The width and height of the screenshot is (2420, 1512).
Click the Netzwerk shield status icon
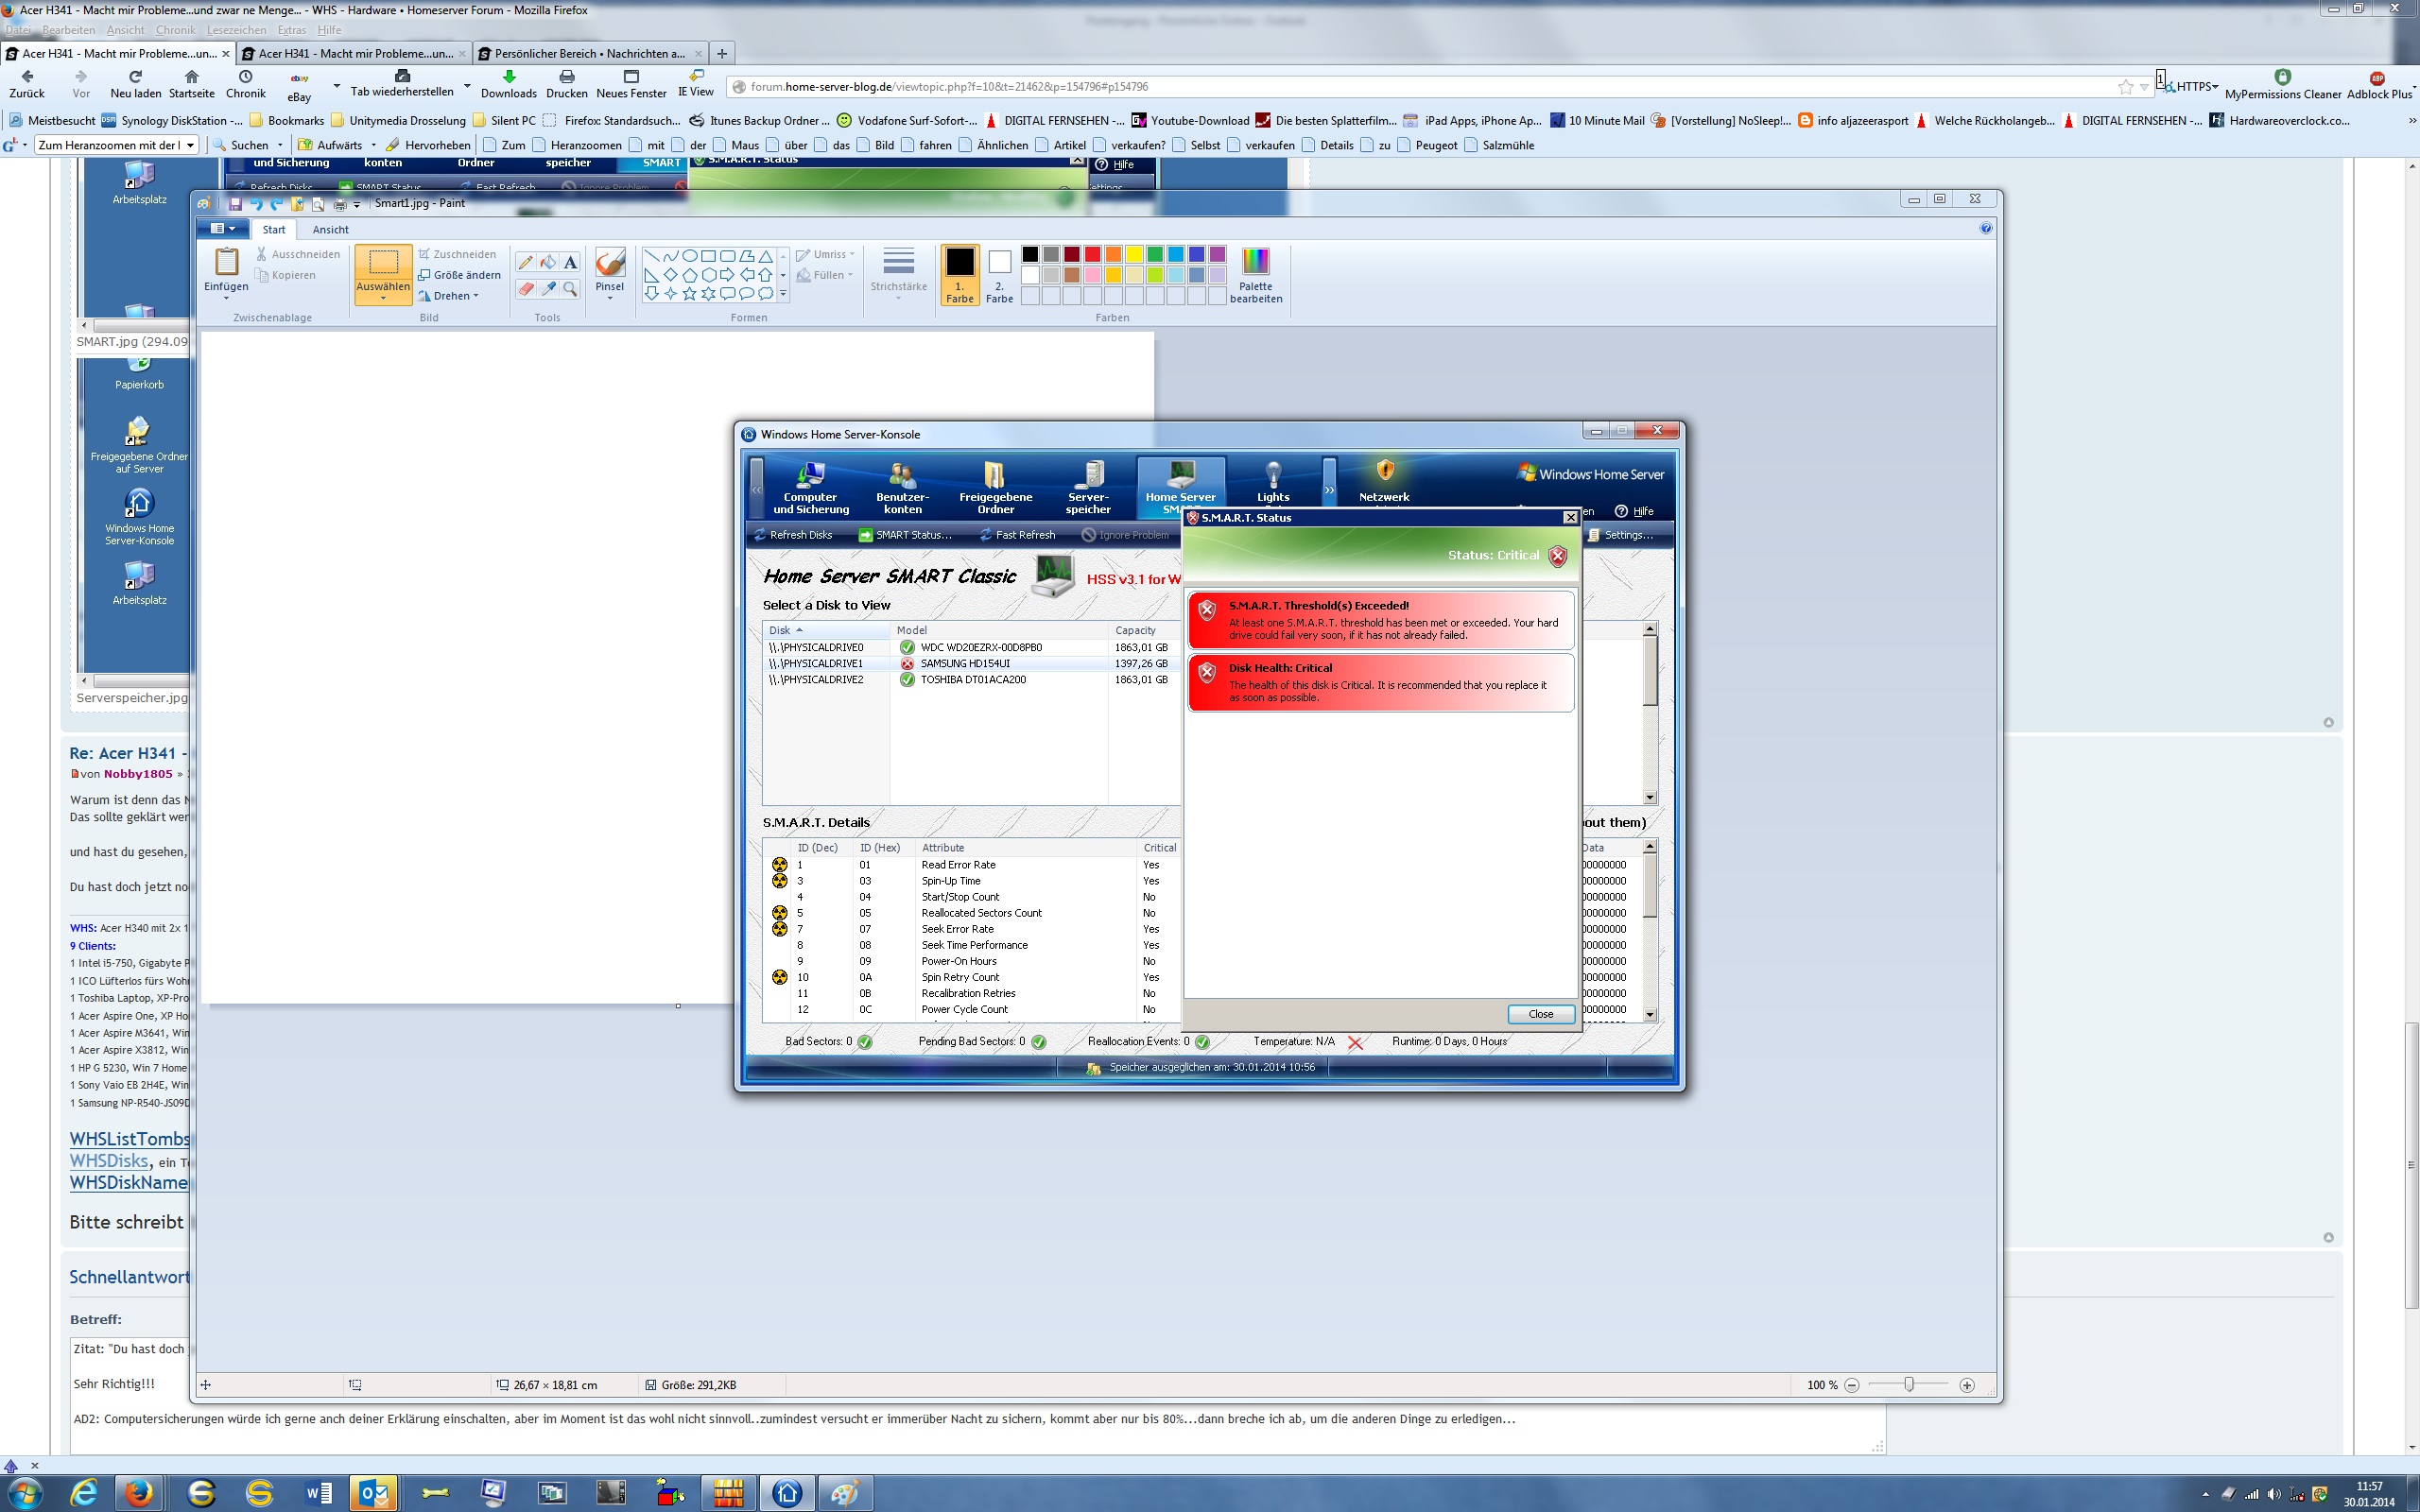[1385, 470]
